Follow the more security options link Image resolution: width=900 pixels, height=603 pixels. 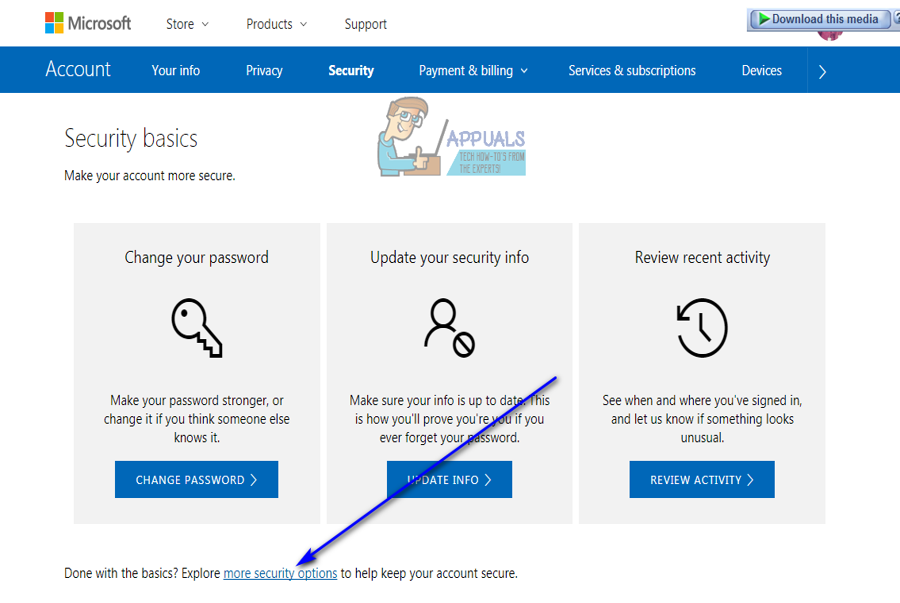point(280,574)
